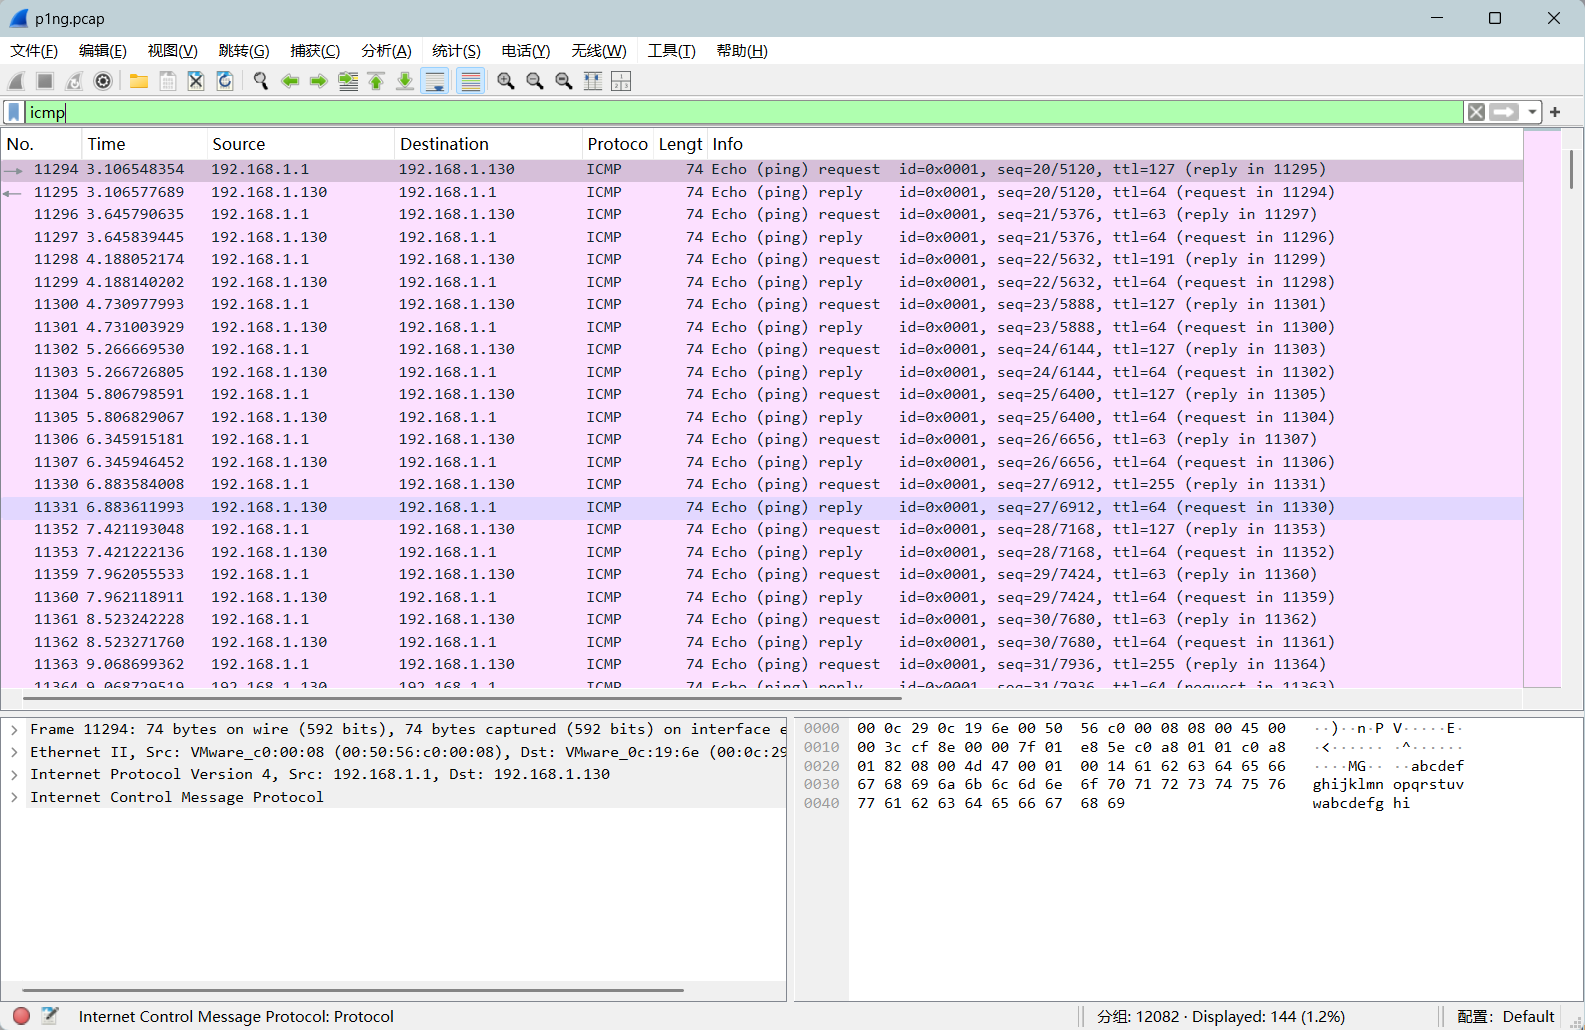Open expert information via red circle icon
1585x1030 pixels.
[x=21, y=1016]
